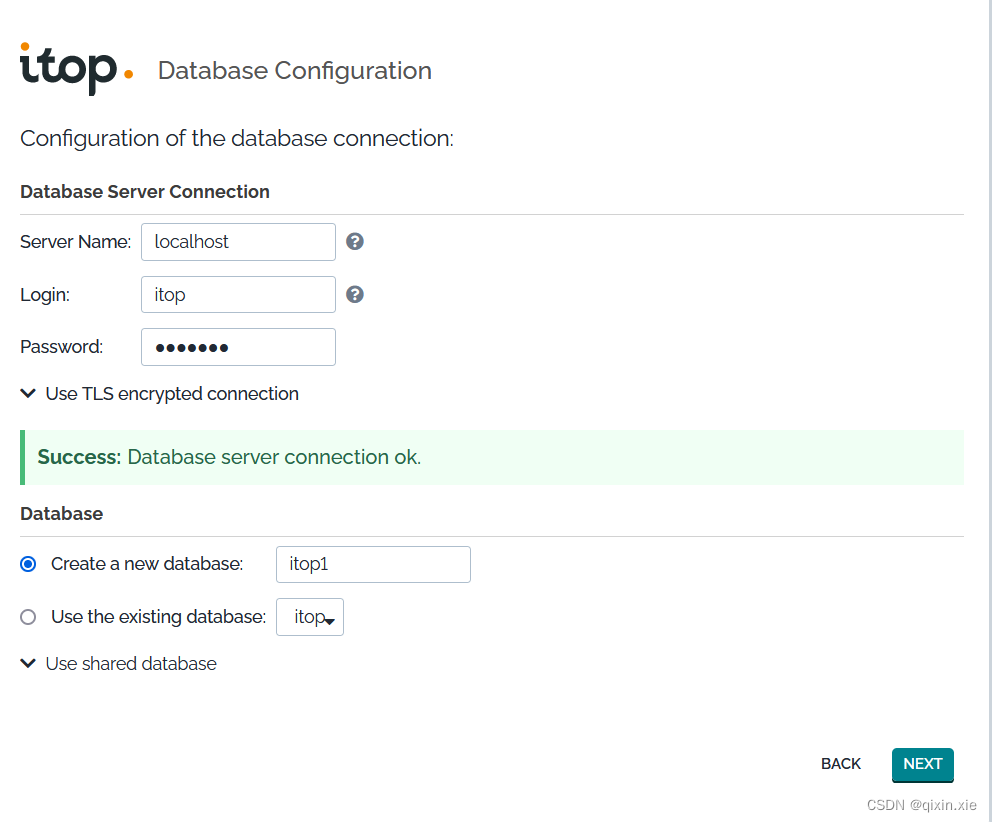Click the Success connection ok message
This screenshot has width=992, height=822.
coord(492,458)
